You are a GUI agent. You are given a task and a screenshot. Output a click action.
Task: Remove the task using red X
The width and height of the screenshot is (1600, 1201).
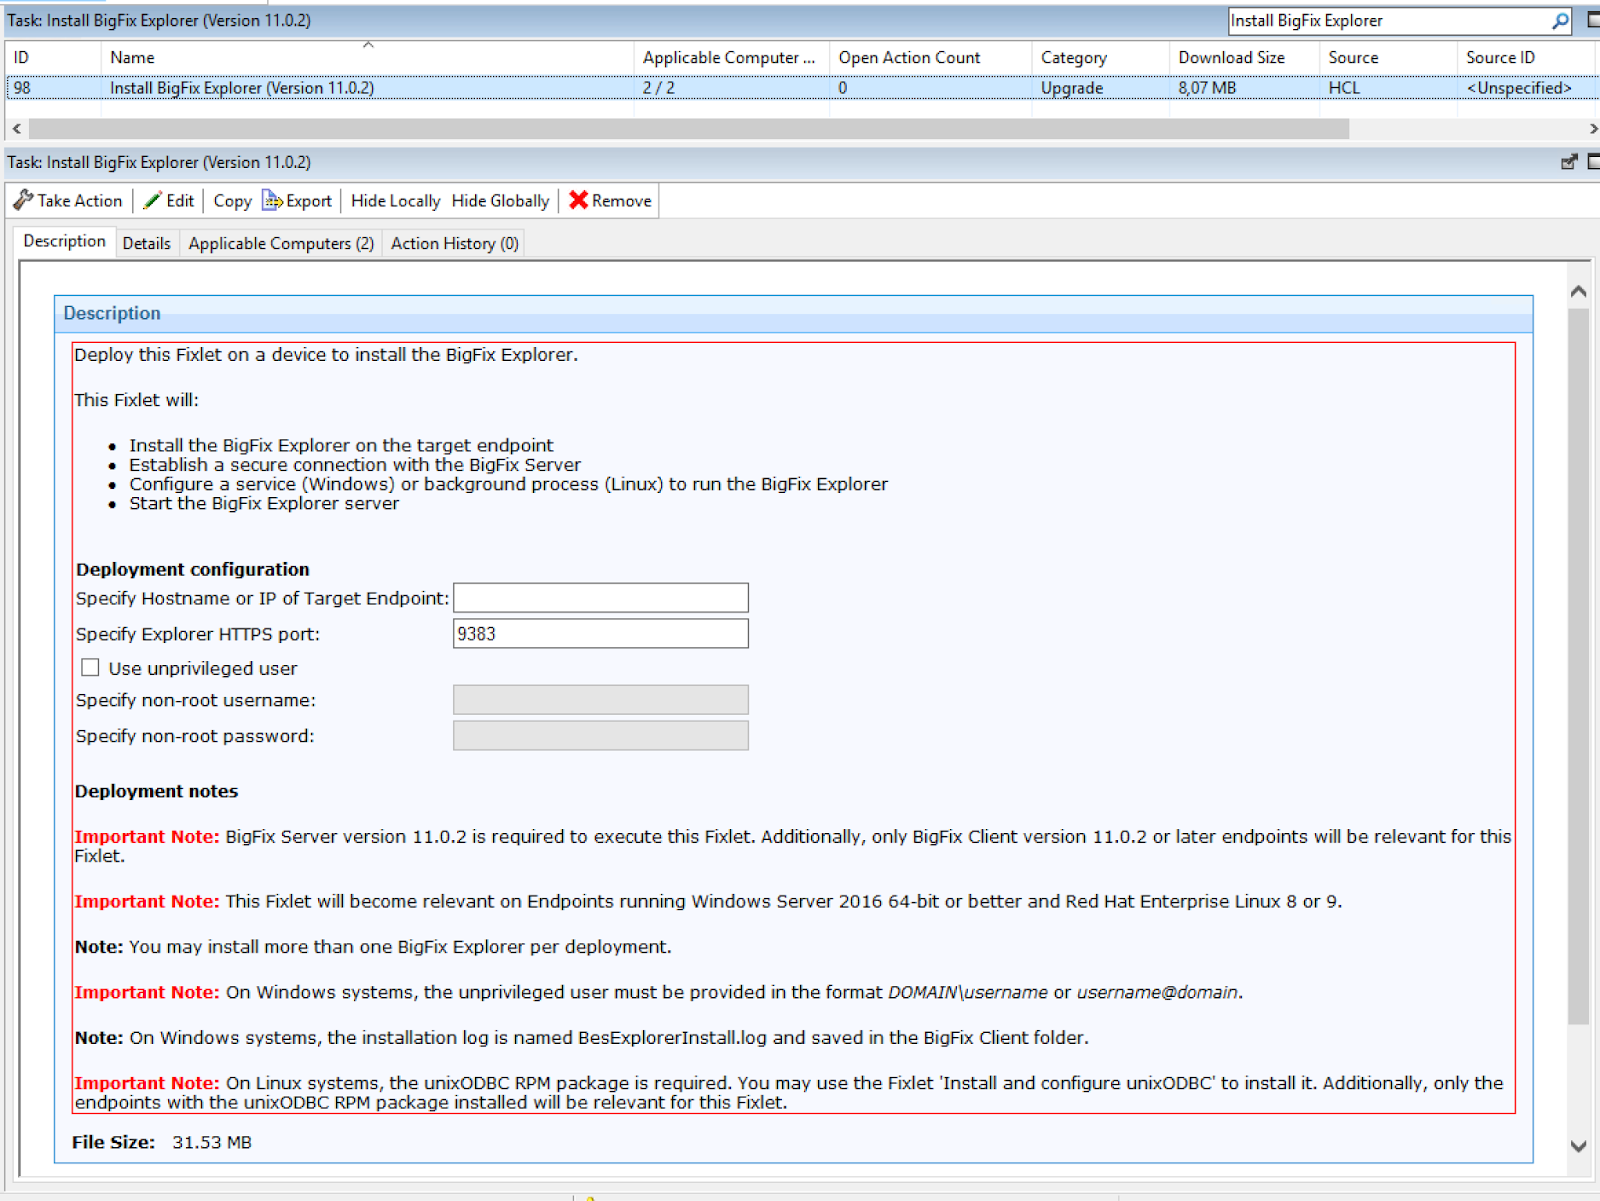coord(610,201)
